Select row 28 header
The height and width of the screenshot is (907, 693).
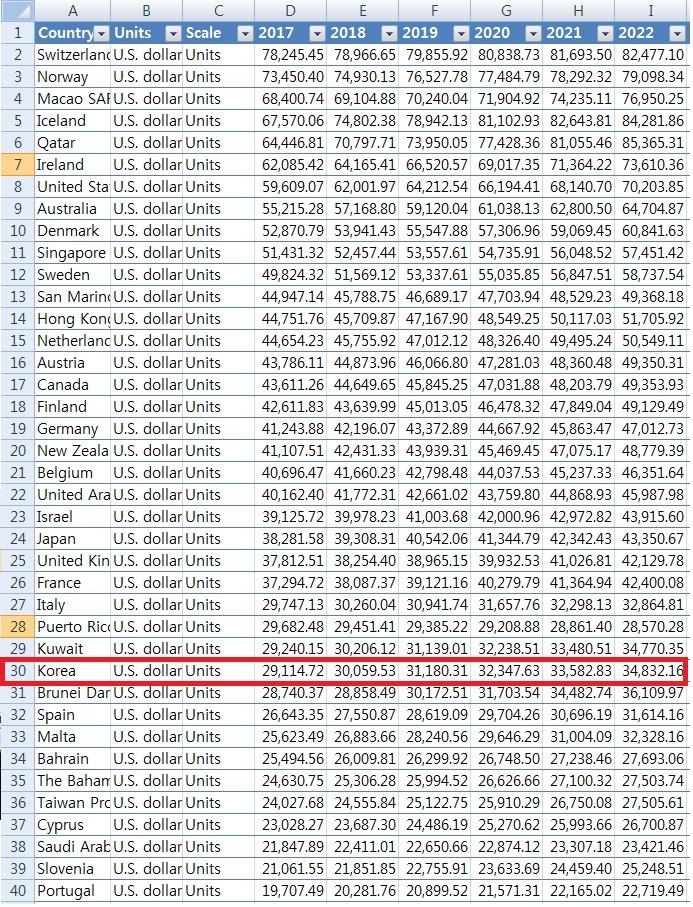coord(17,627)
